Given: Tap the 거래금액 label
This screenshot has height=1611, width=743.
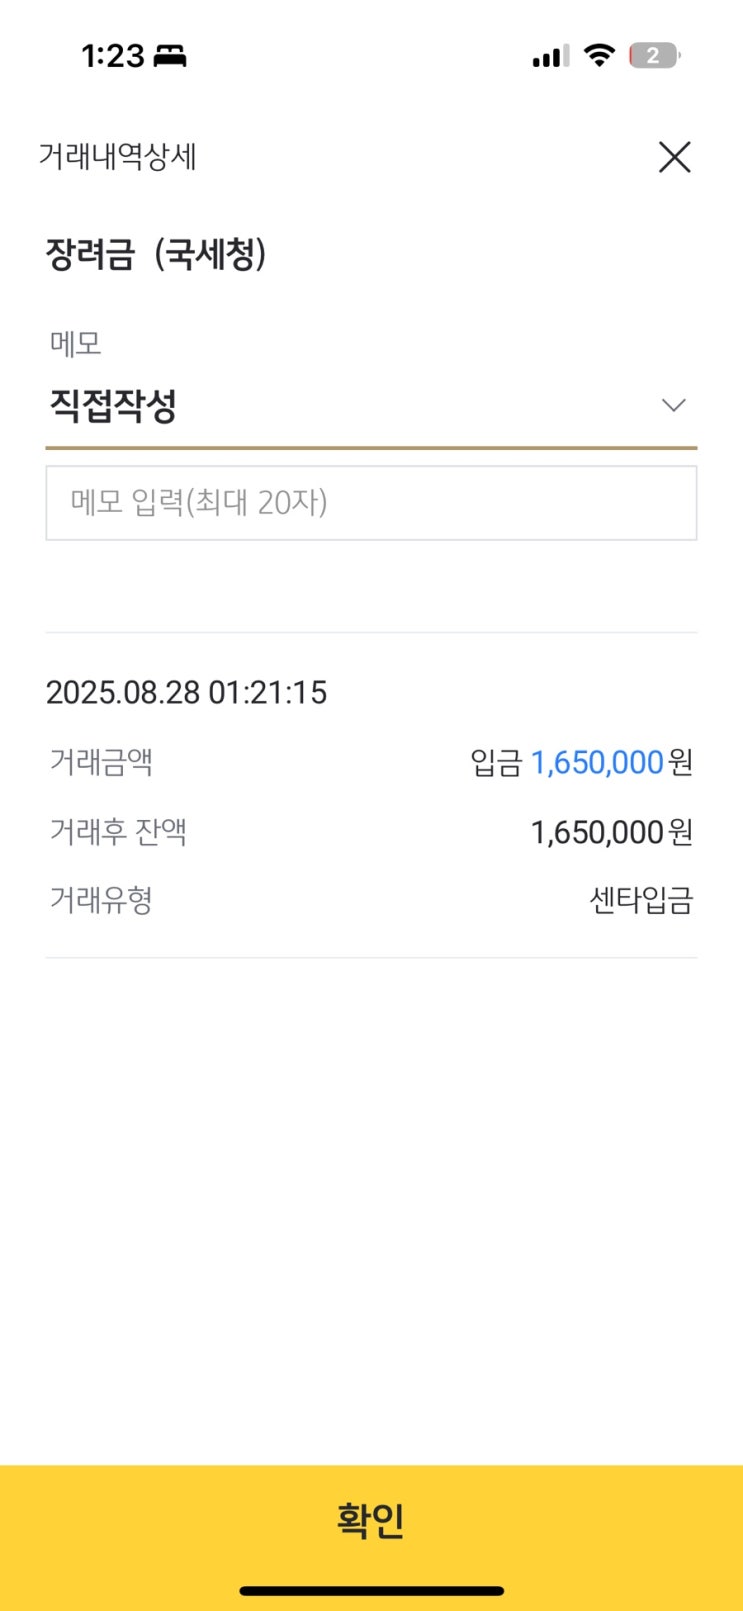Looking at the screenshot, I should coord(101,763).
